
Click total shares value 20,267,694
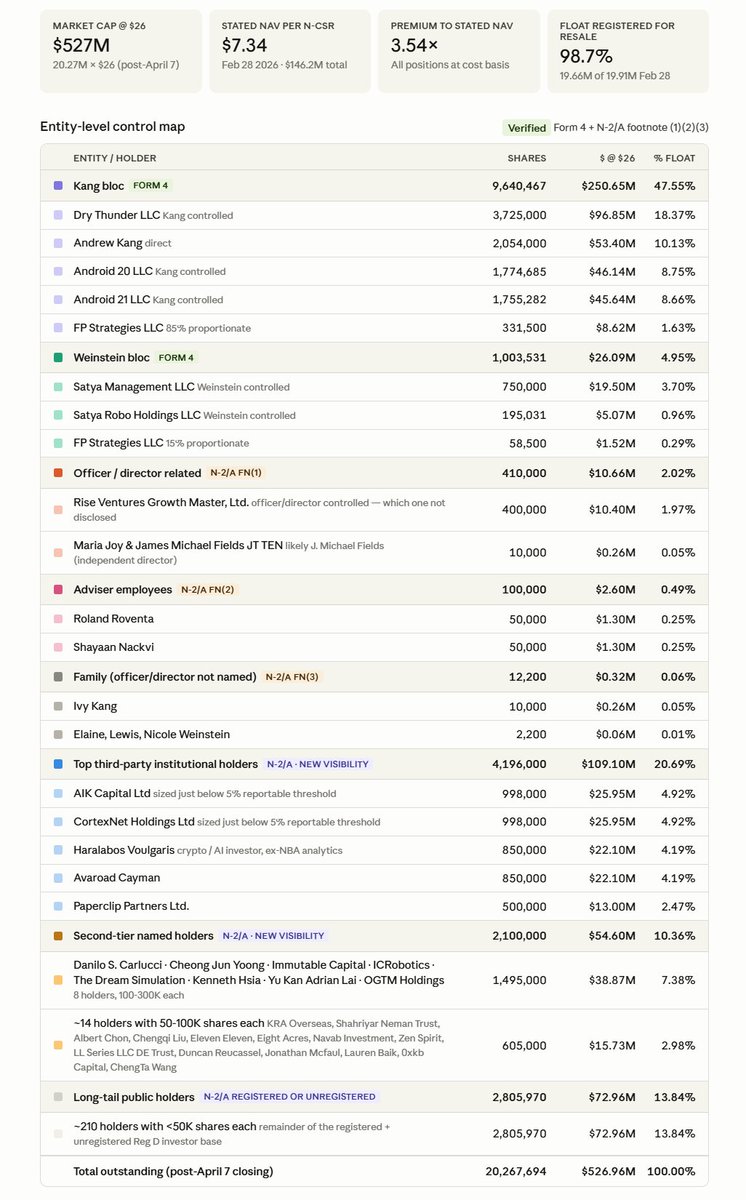pos(516,1170)
